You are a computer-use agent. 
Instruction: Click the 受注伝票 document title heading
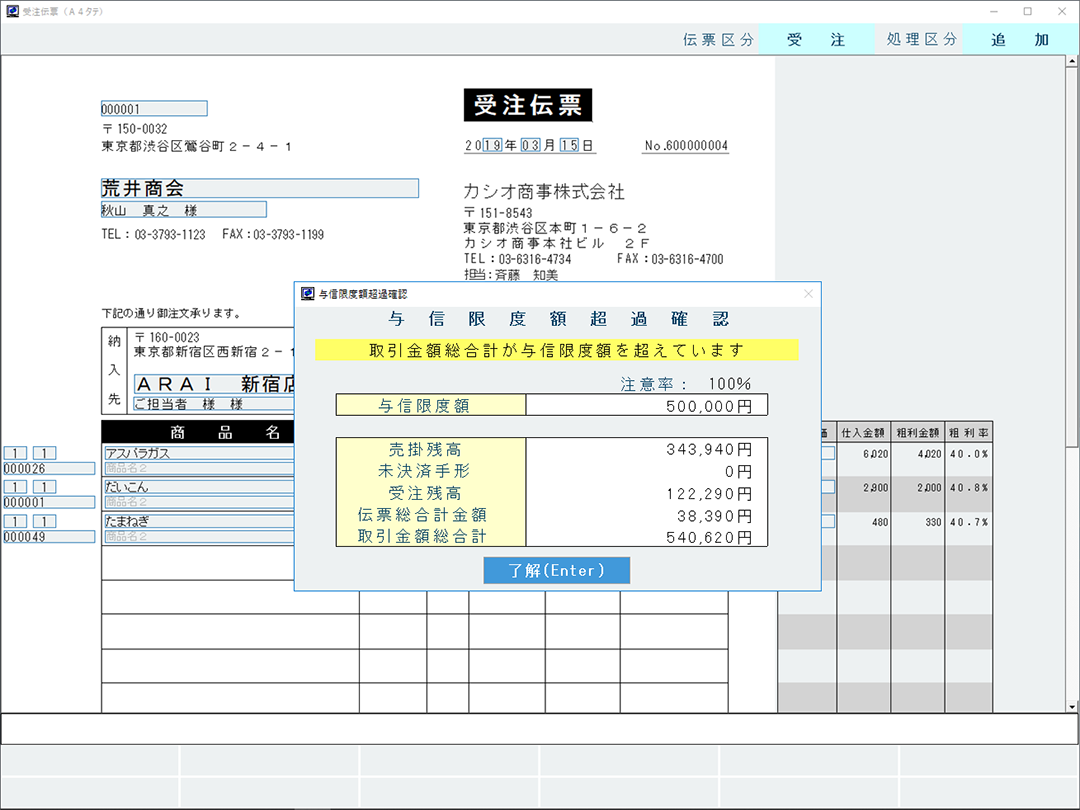(x=528, y=105)
